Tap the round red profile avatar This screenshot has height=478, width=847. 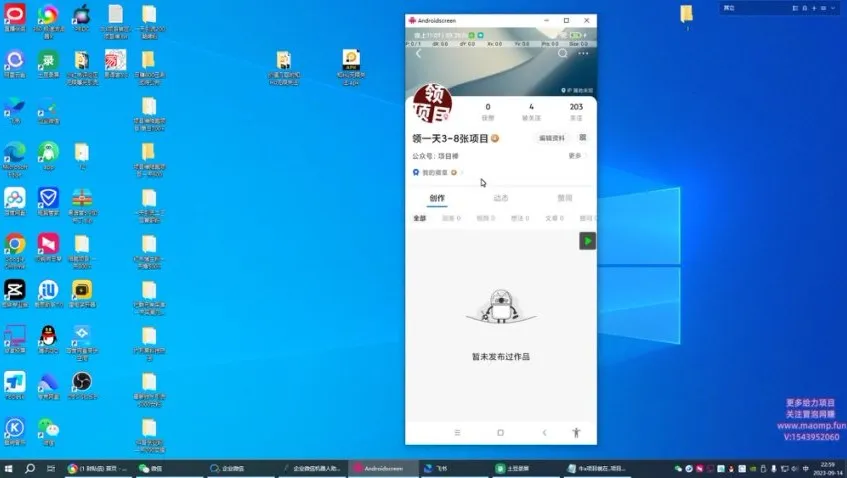(x=433, y=105)
